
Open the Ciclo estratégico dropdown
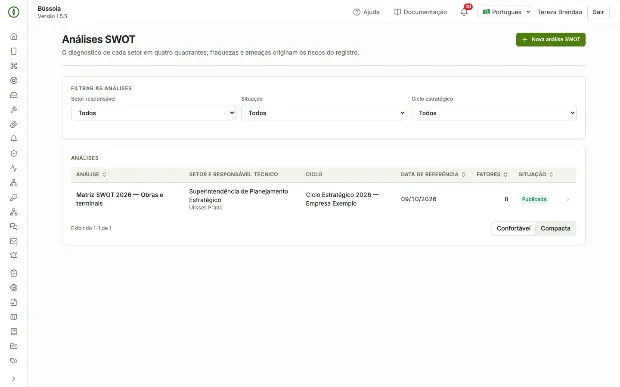[x=494, y=113]
